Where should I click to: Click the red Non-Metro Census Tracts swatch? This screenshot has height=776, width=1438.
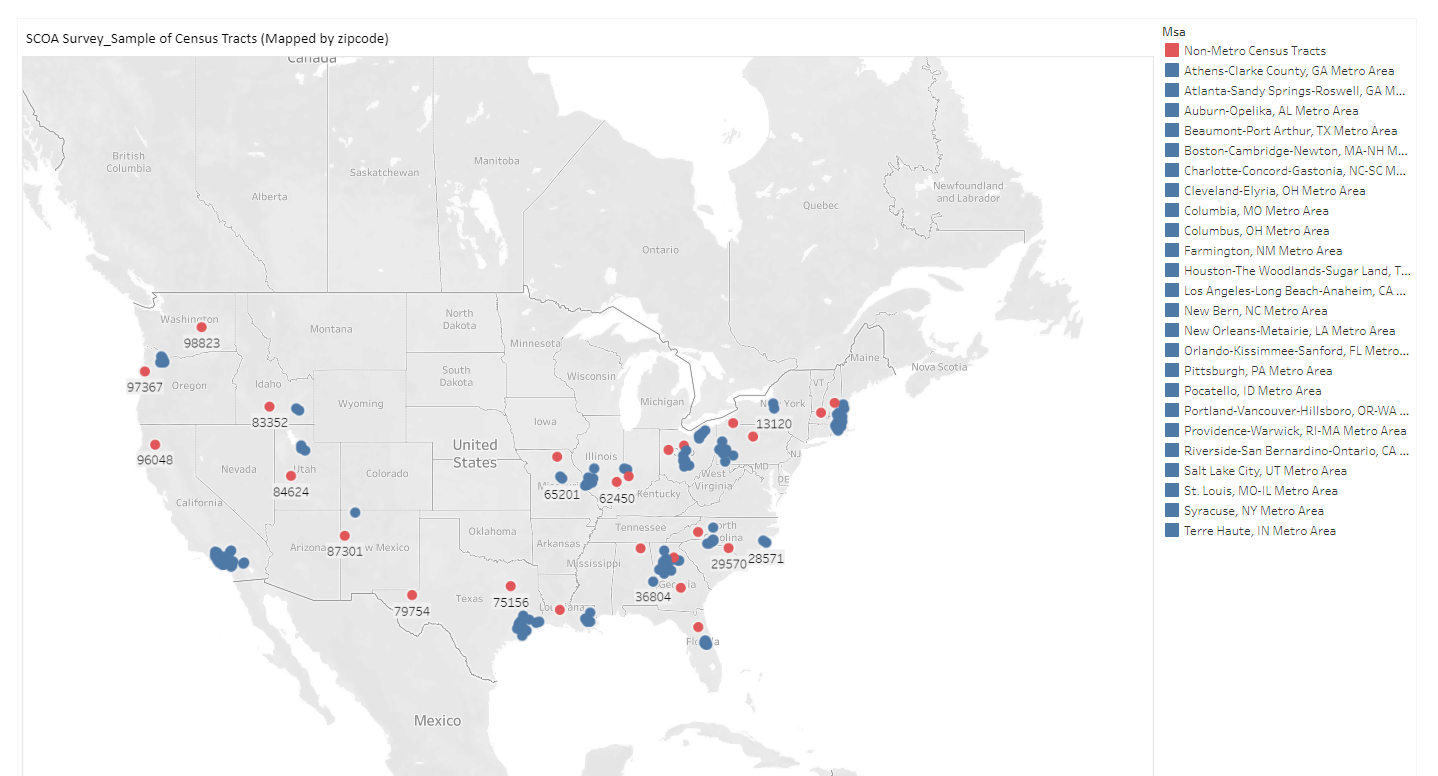pyautogui.click(x=1171, y=50)
